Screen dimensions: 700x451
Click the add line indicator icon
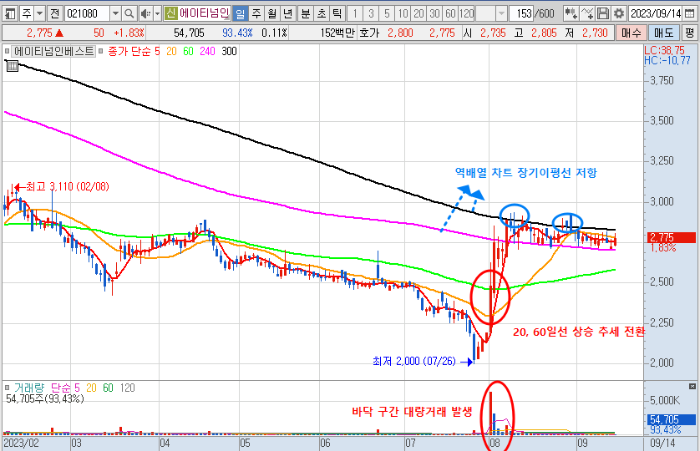click(587, 14)
